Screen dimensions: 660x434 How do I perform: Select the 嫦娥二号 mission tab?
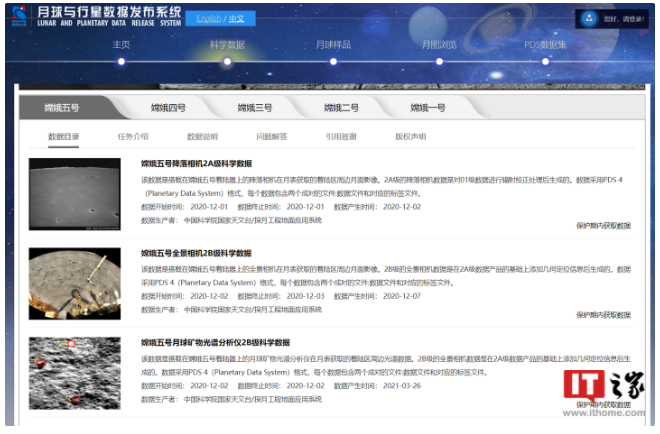pos(341,107)
